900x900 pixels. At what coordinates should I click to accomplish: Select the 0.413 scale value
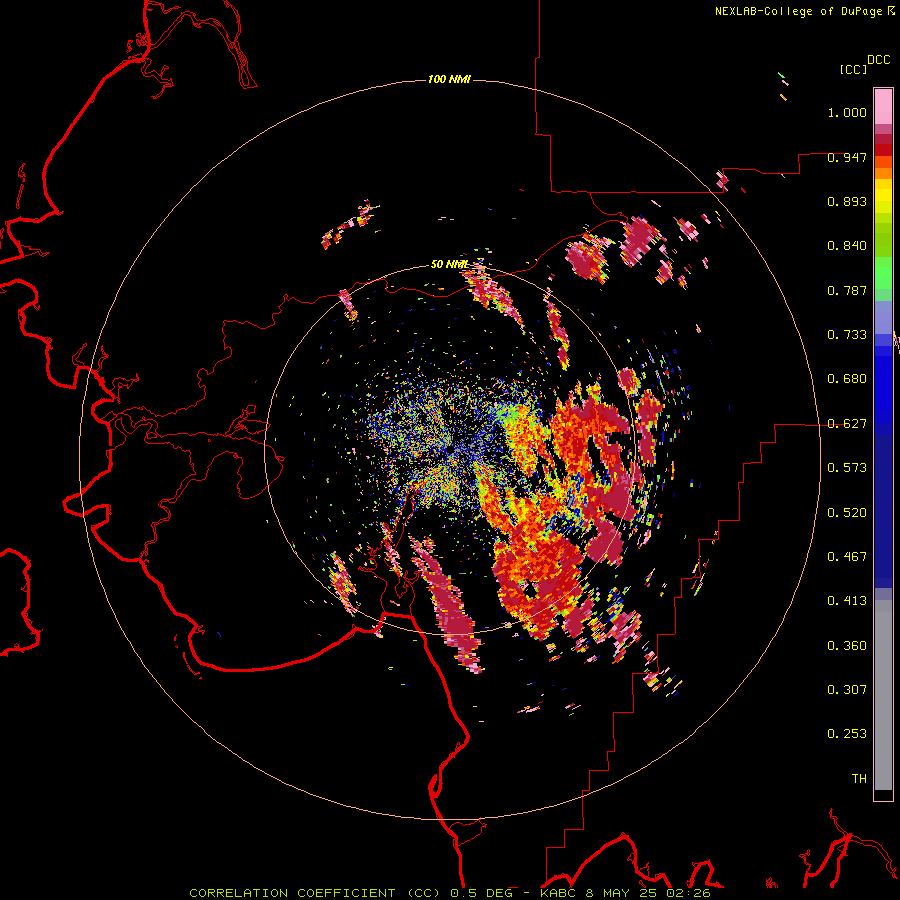point(847,601)
